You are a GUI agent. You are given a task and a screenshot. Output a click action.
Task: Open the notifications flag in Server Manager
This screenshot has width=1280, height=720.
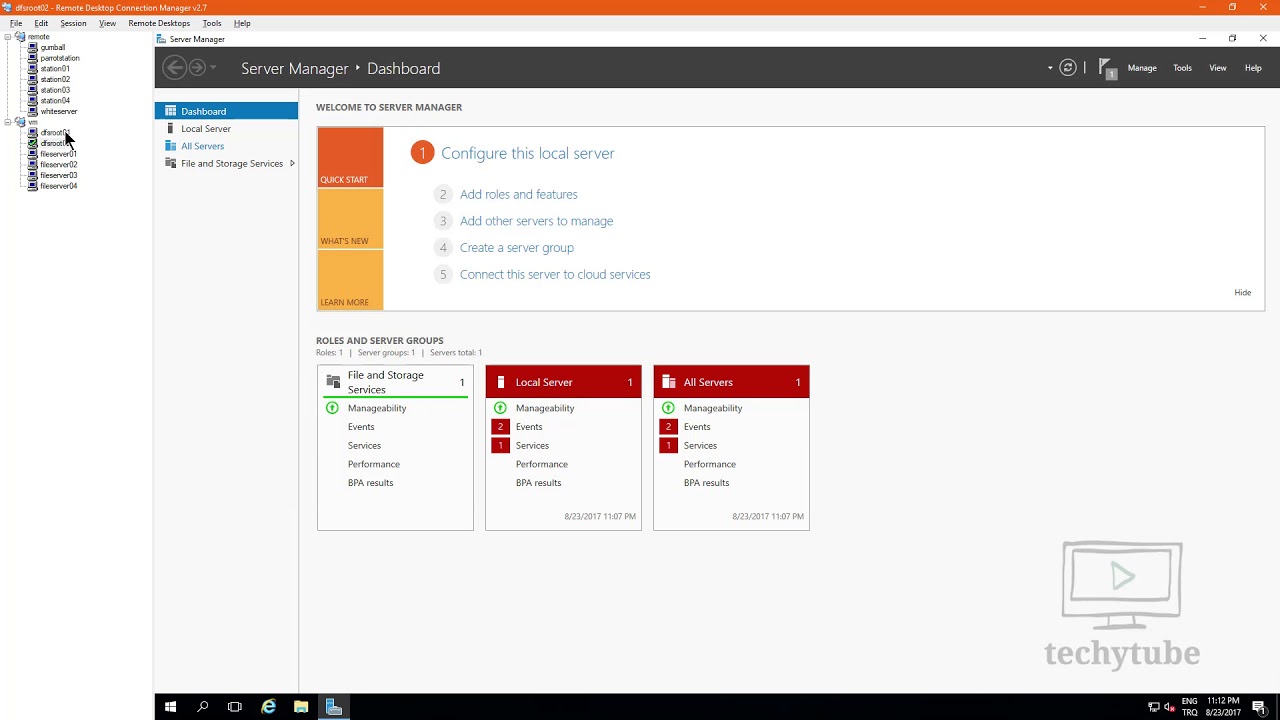(x=1106, y=68)
